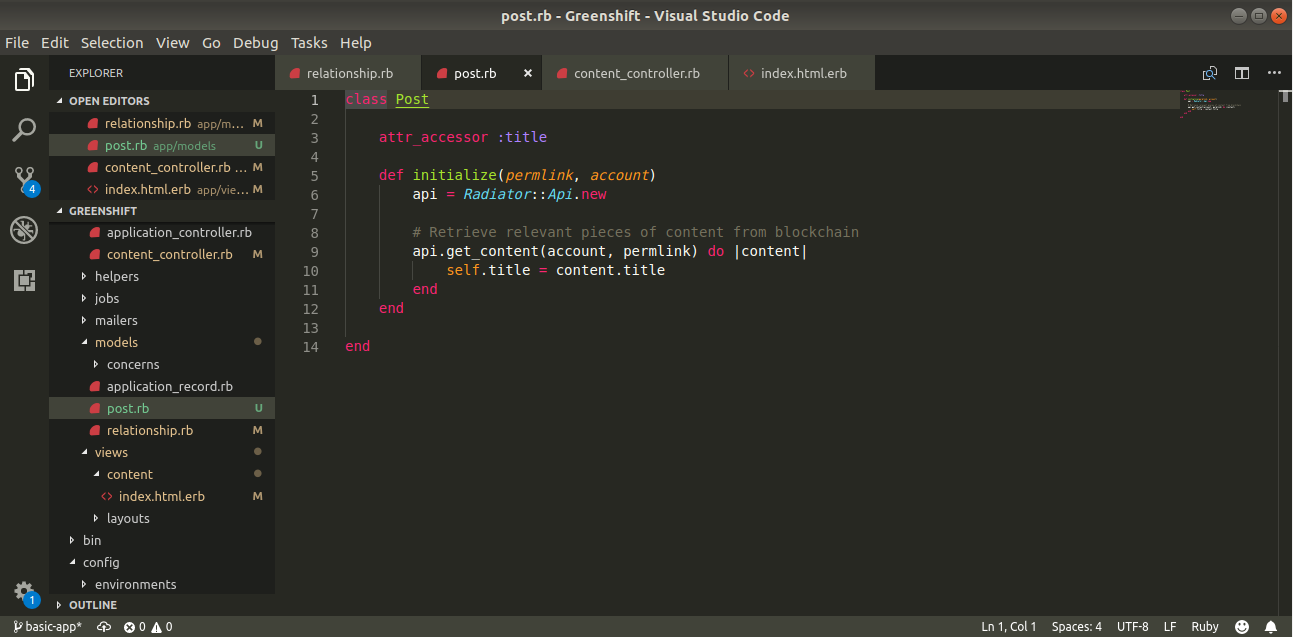Open the Debug view icon

pyautogui.click(x=24, y=231)
